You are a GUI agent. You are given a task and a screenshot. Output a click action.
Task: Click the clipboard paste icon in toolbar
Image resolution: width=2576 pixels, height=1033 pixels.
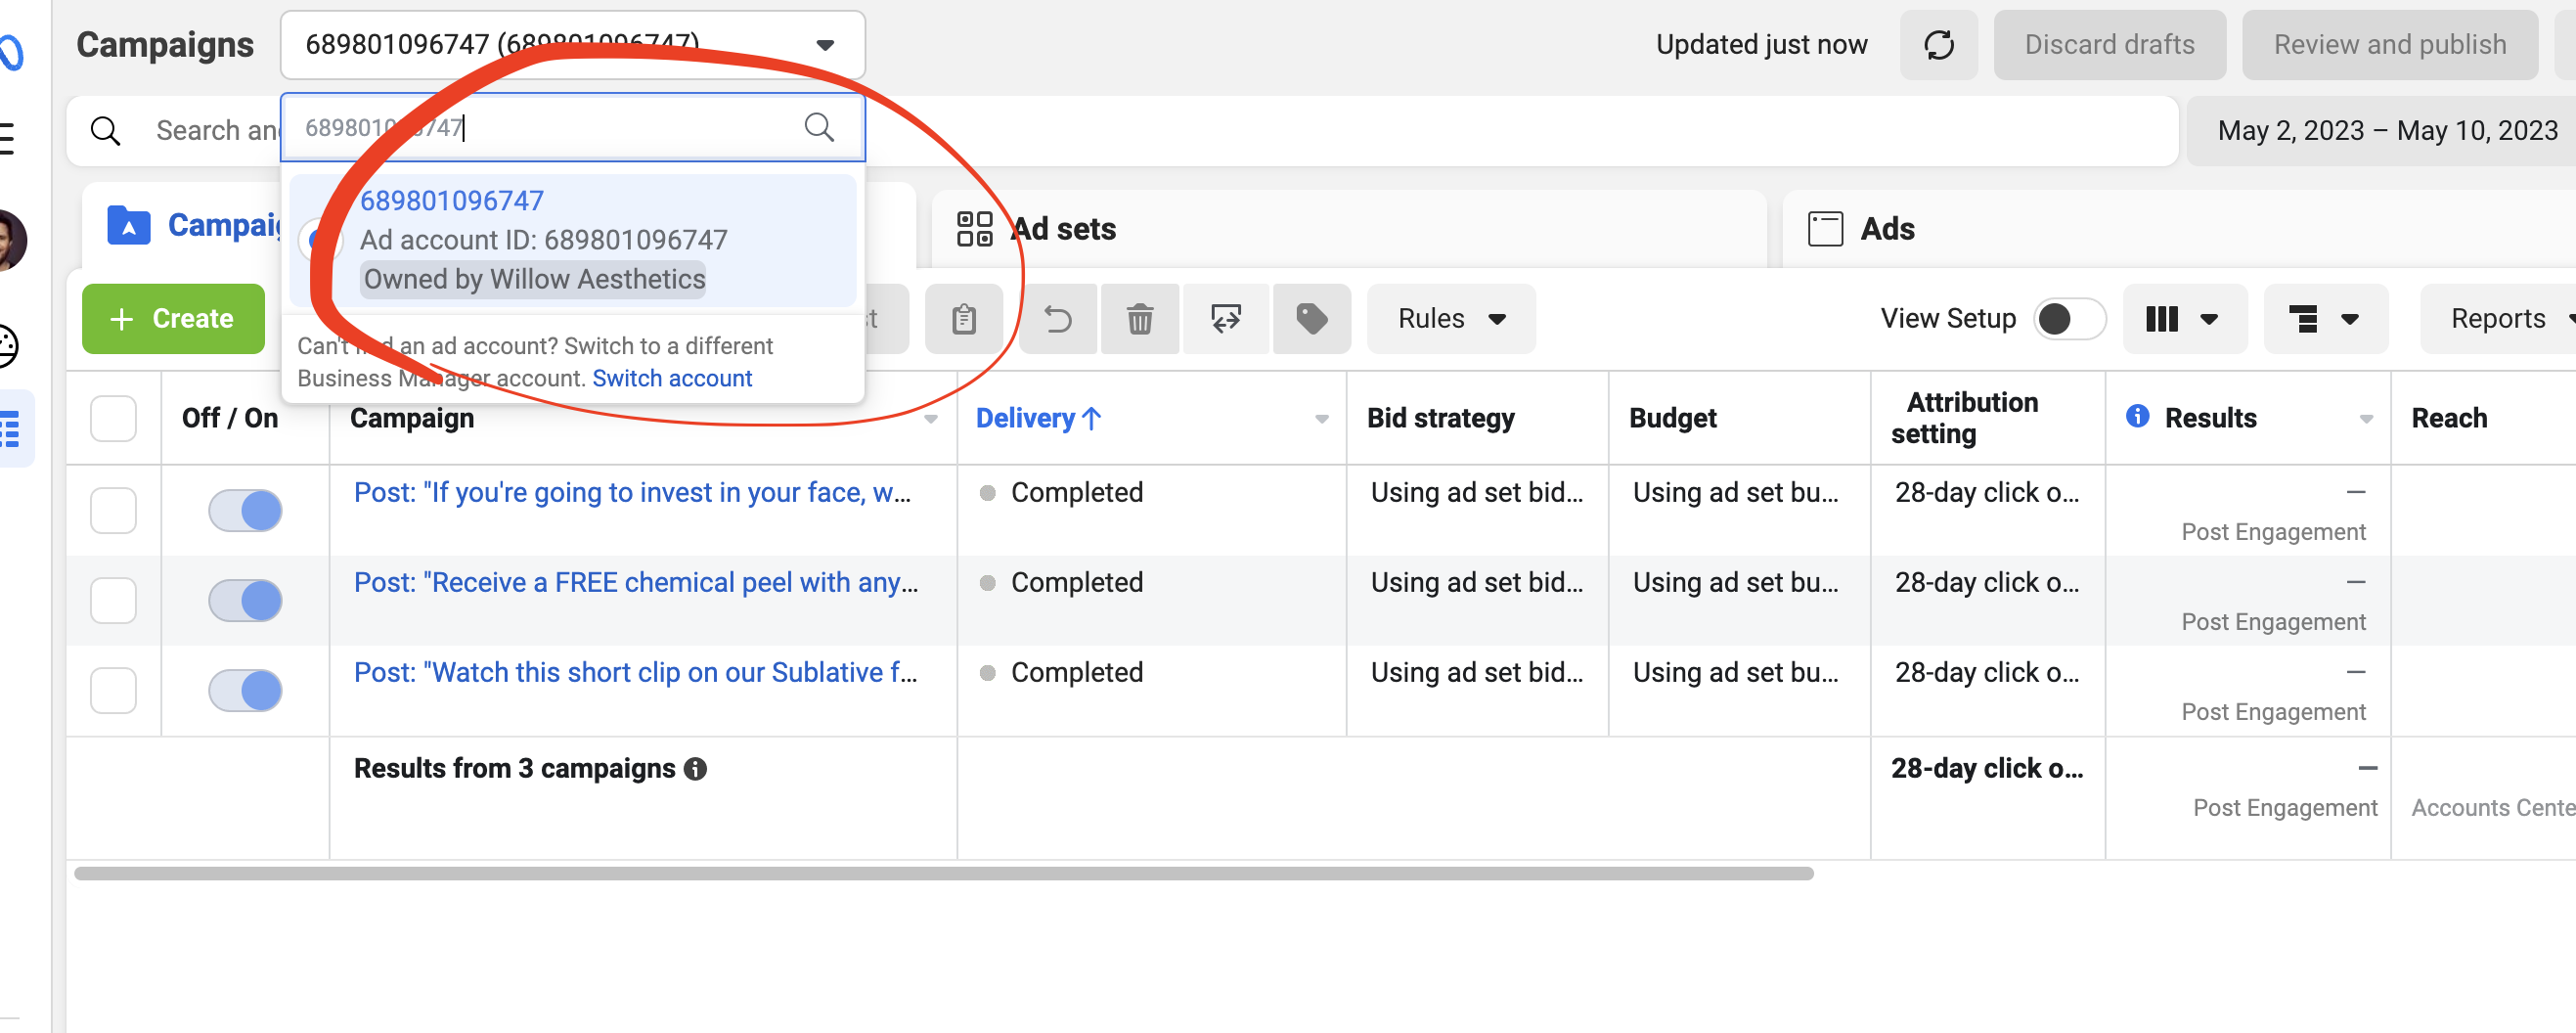(964, 319)
